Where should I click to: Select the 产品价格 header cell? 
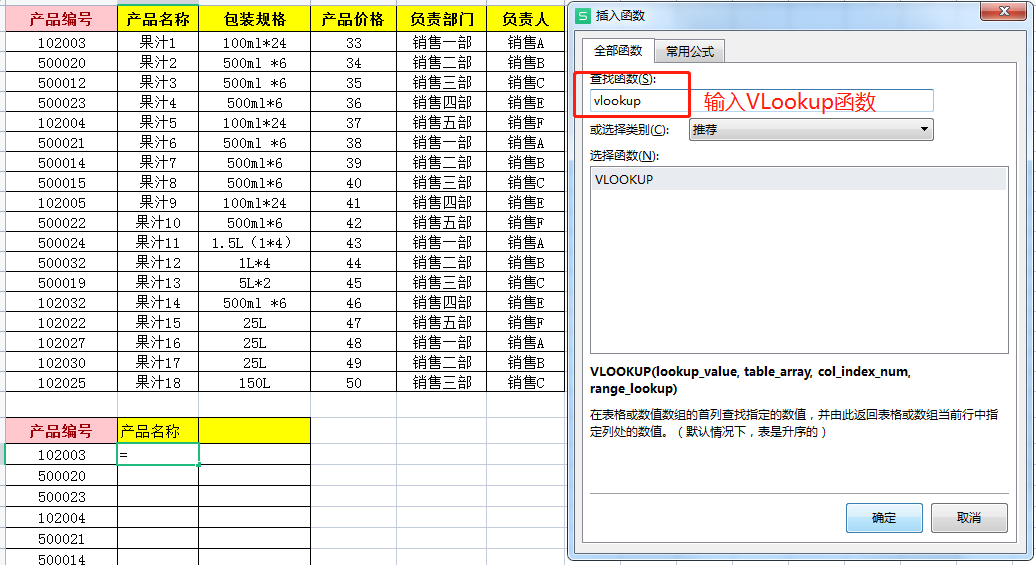pos(353,19)
